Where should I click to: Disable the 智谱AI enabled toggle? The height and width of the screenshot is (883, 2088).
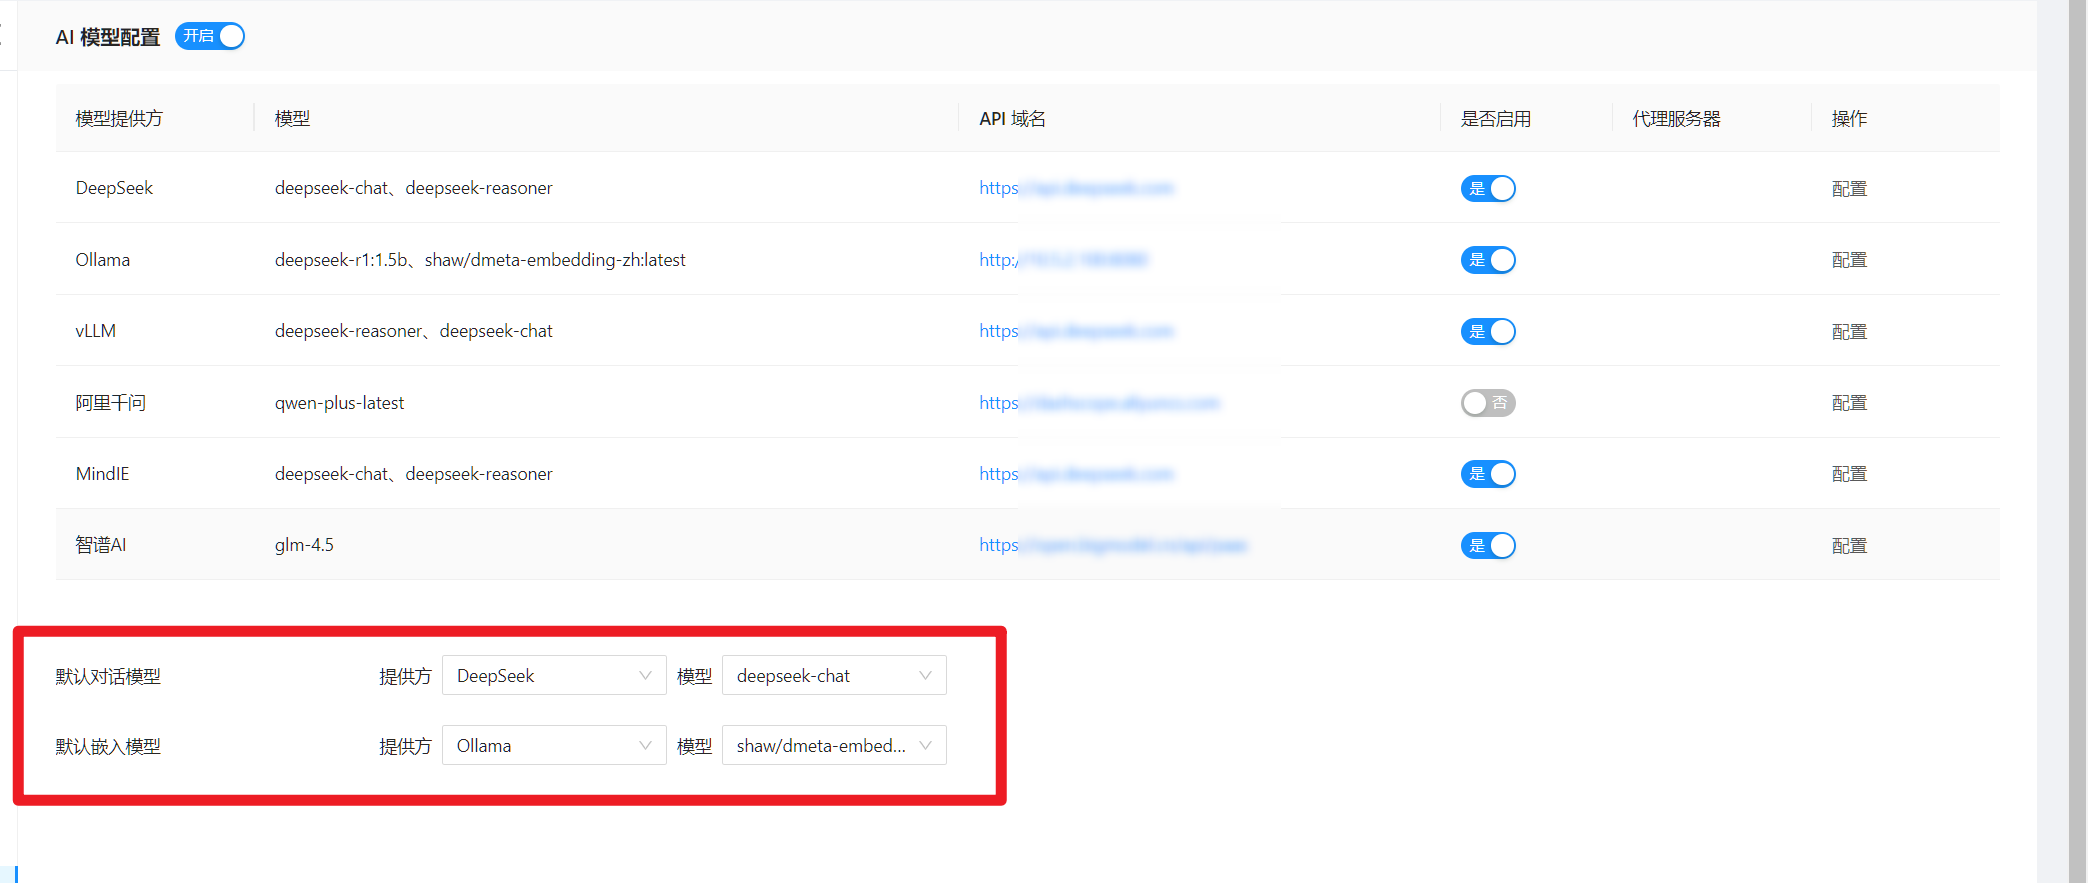(x=1488, y=546)
